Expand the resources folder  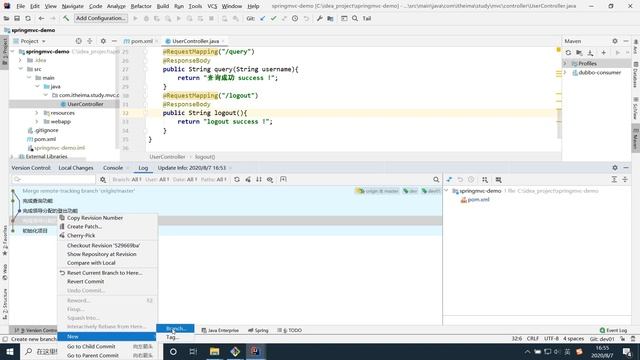(37, 113)
